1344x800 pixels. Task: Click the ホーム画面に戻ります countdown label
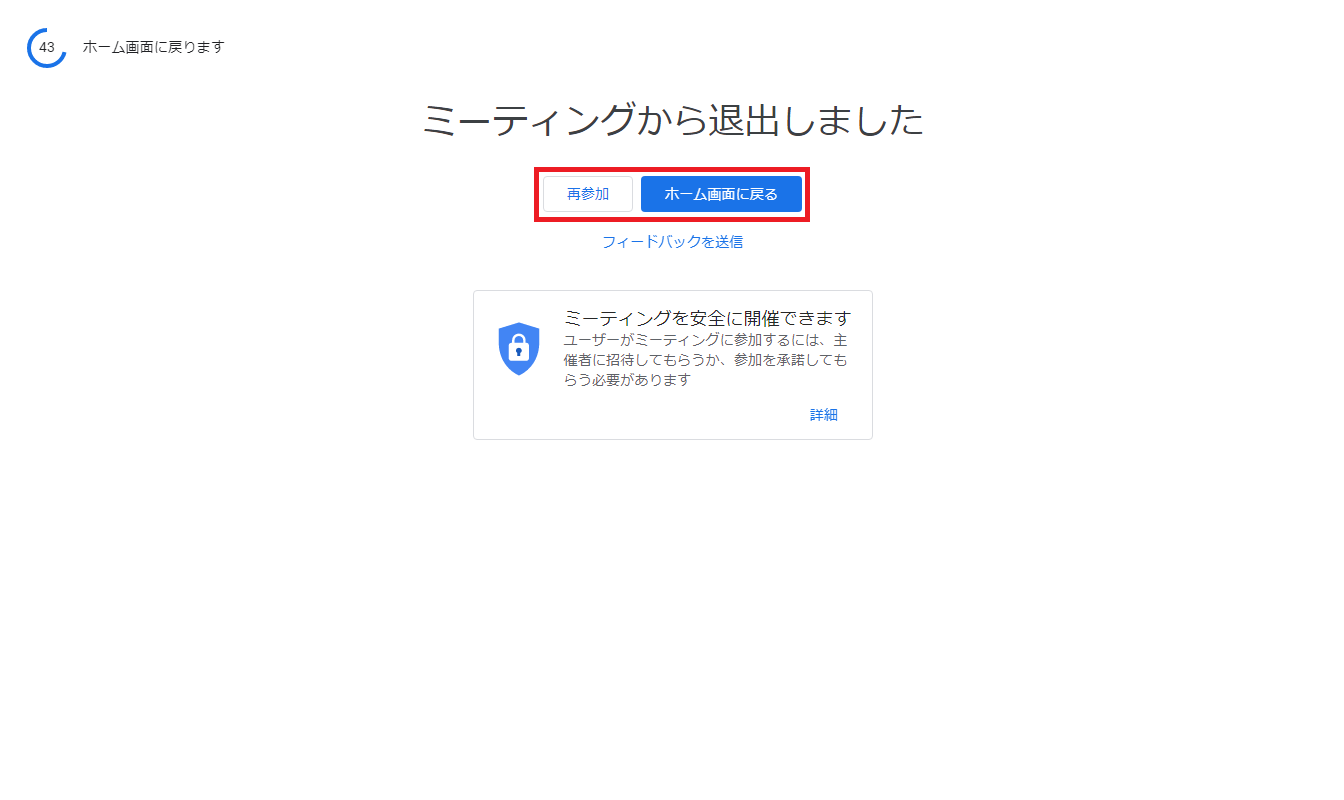153,47
